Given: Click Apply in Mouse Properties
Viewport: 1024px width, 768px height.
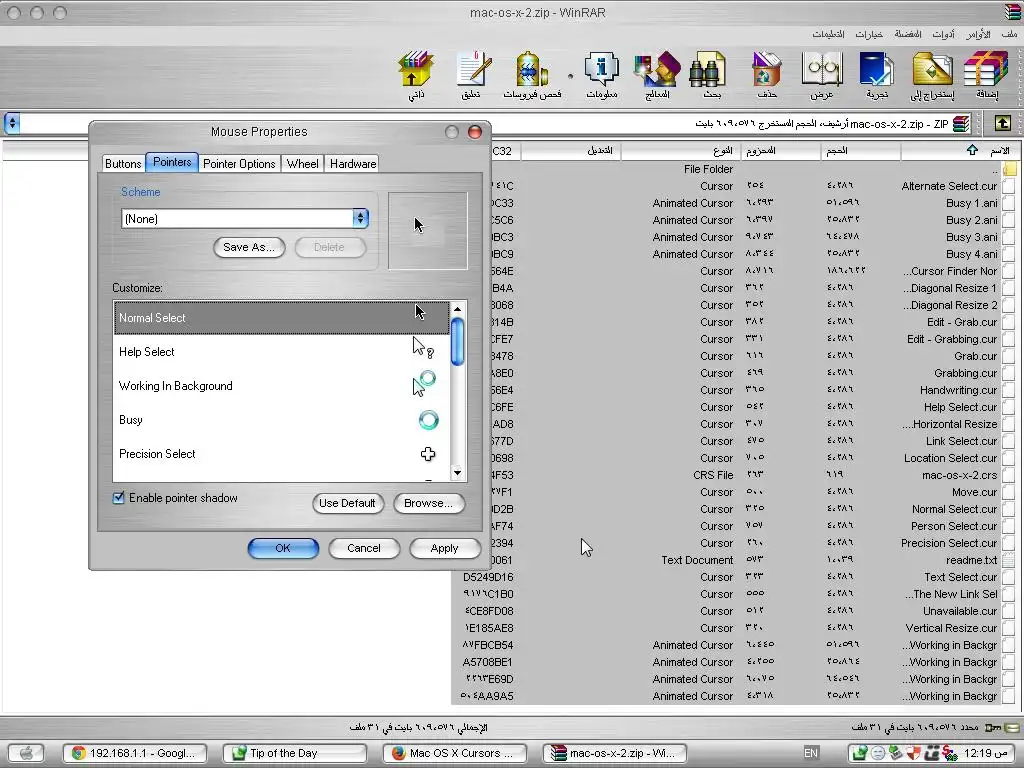Looking at the screenshot, I should [x=445, y=549].
